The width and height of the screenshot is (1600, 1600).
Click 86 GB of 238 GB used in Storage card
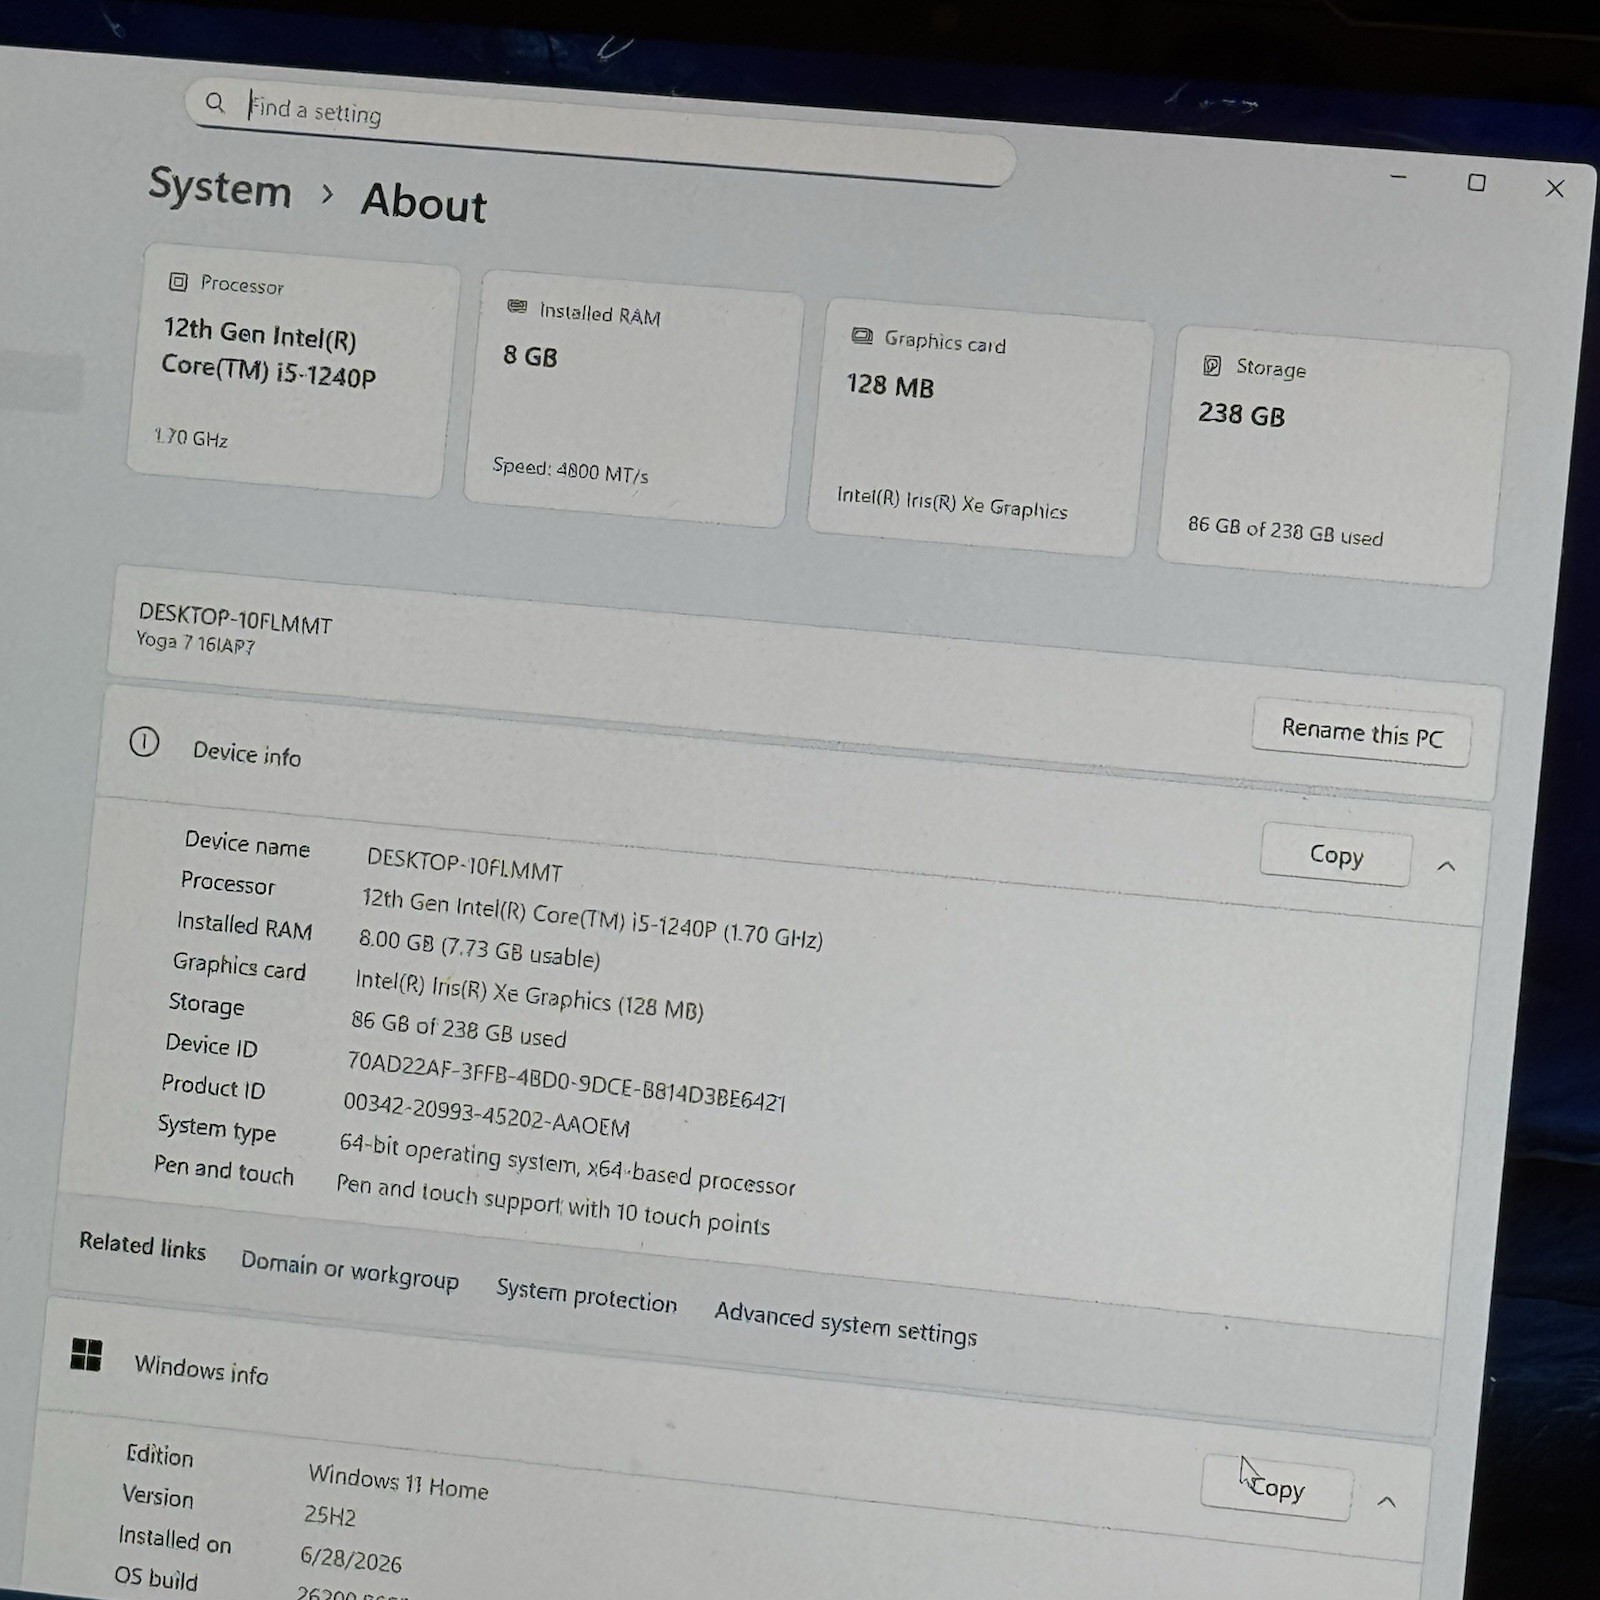pos(1285,531)
